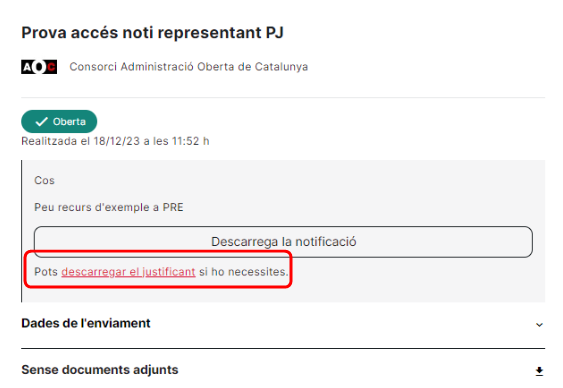
Task: Click the divider line below Dades de l'enviament
Action: (x=283, y=348)
